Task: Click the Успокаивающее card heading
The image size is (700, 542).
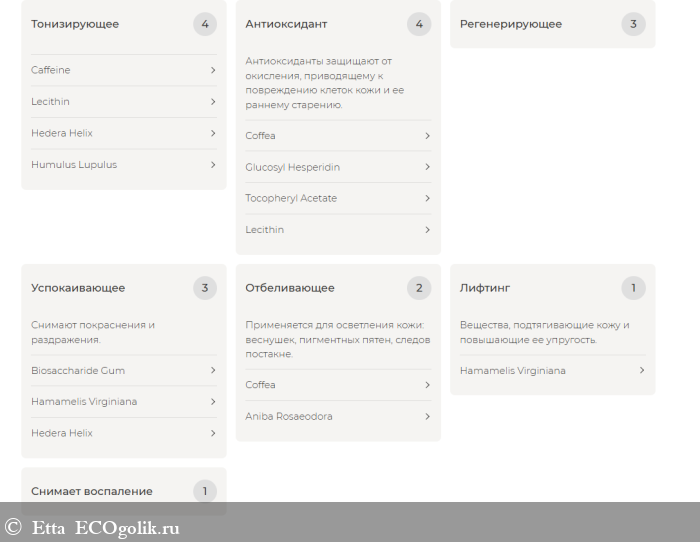Action: tap(78, 288)
